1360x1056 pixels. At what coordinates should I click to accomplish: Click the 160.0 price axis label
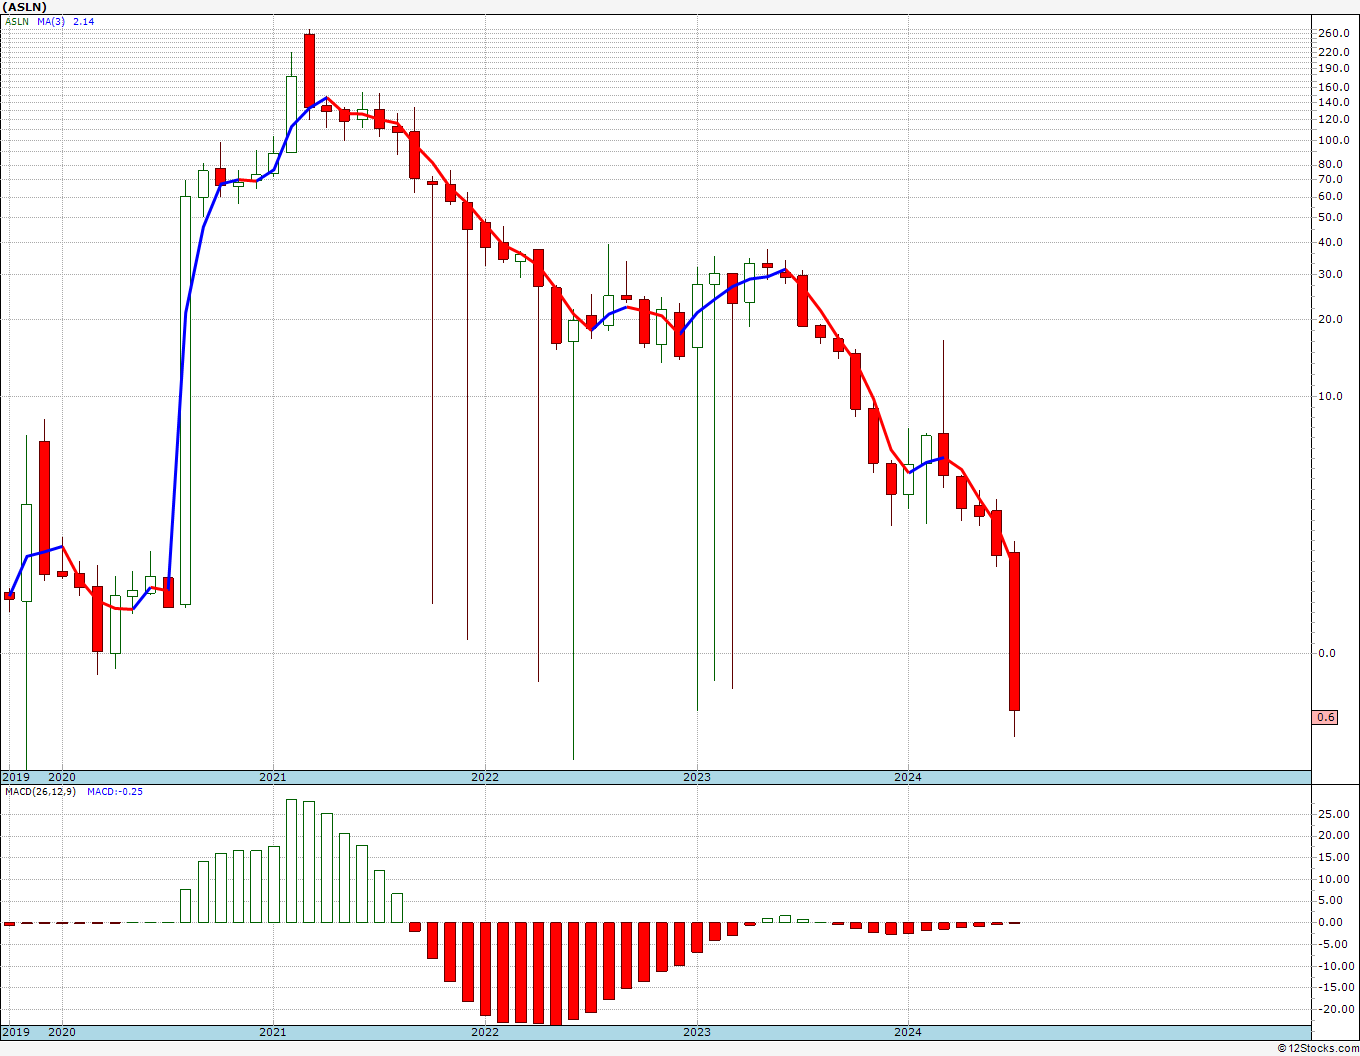[x=1333, y=87]
